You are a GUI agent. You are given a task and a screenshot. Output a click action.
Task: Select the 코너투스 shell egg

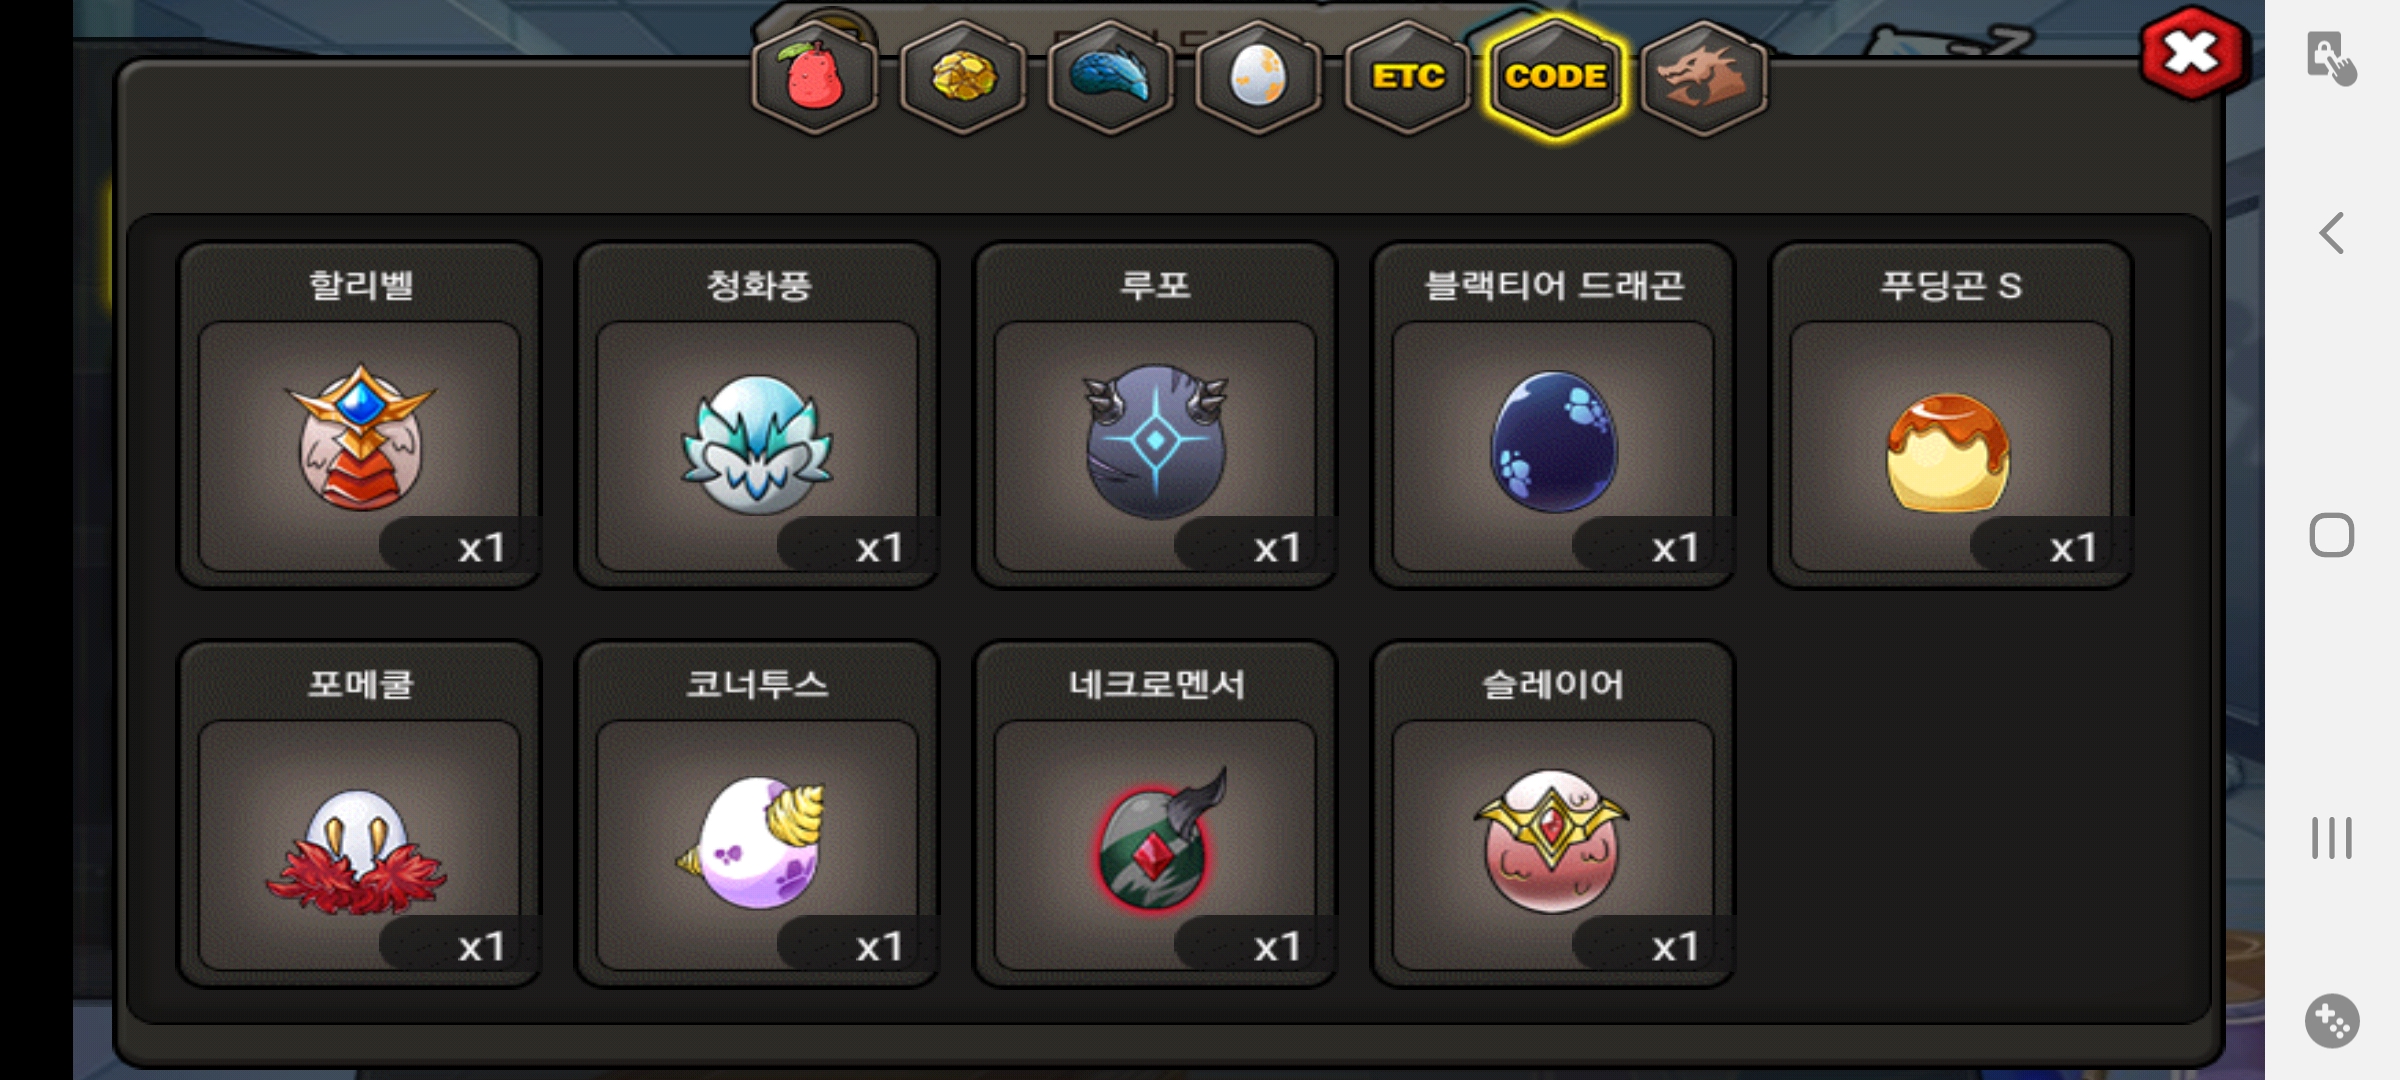click(x=757, y=814)
